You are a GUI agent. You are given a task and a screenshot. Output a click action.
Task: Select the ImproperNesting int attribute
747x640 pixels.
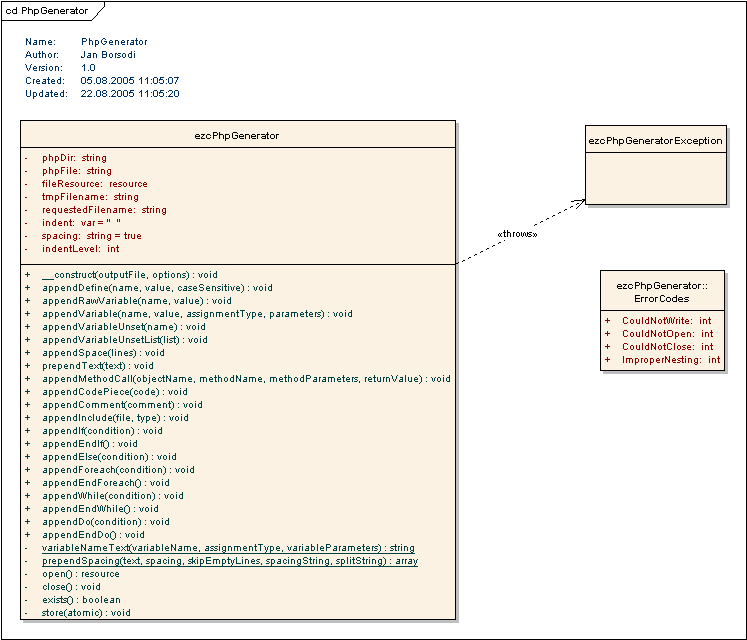pos(670,360)
